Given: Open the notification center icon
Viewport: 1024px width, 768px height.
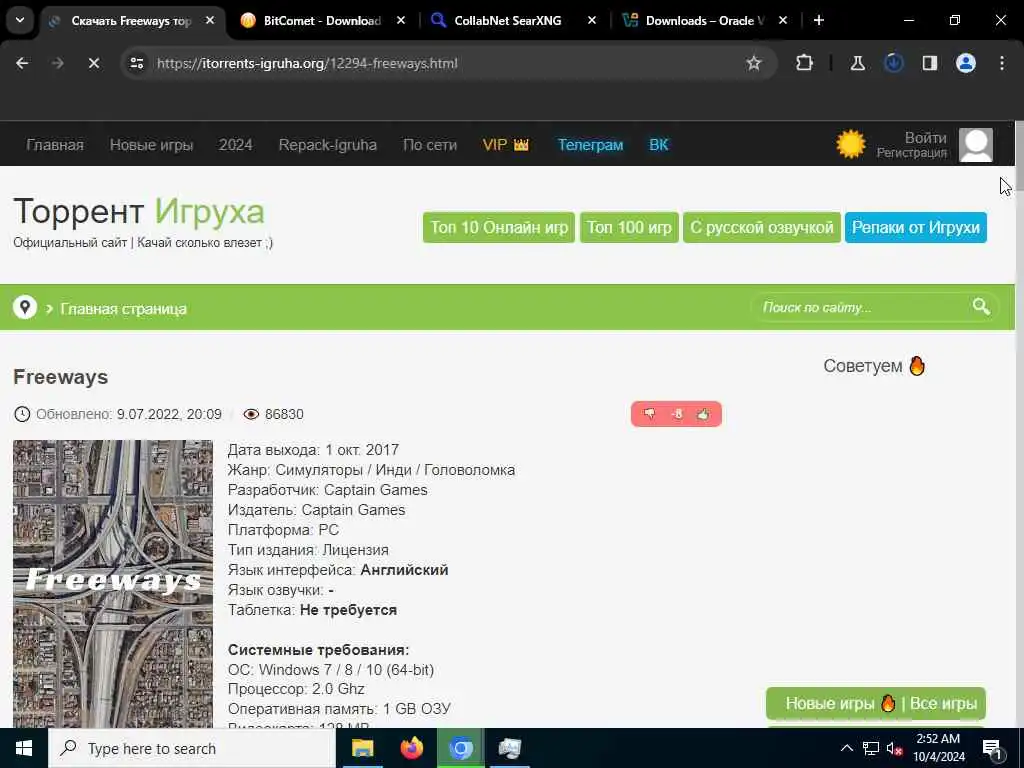Looking at the screenshot, I should (x=992, y=749).
